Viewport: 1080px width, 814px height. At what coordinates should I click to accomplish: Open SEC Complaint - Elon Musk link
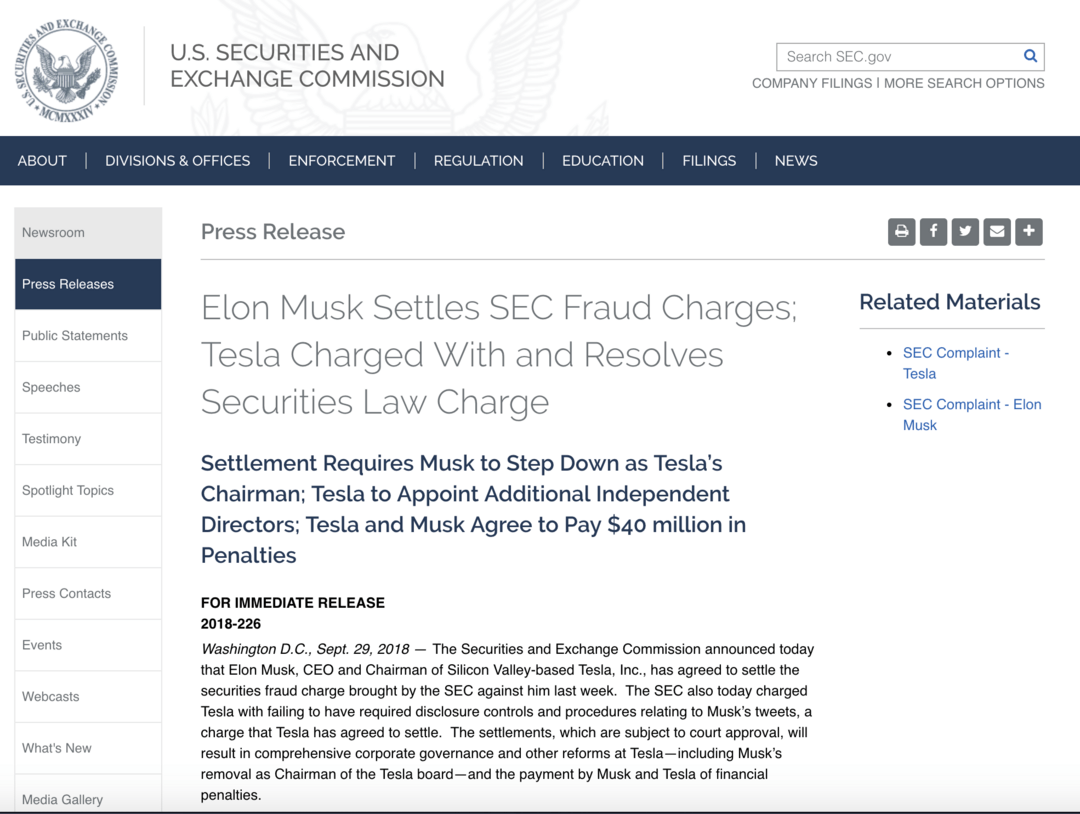coord(972,415)
